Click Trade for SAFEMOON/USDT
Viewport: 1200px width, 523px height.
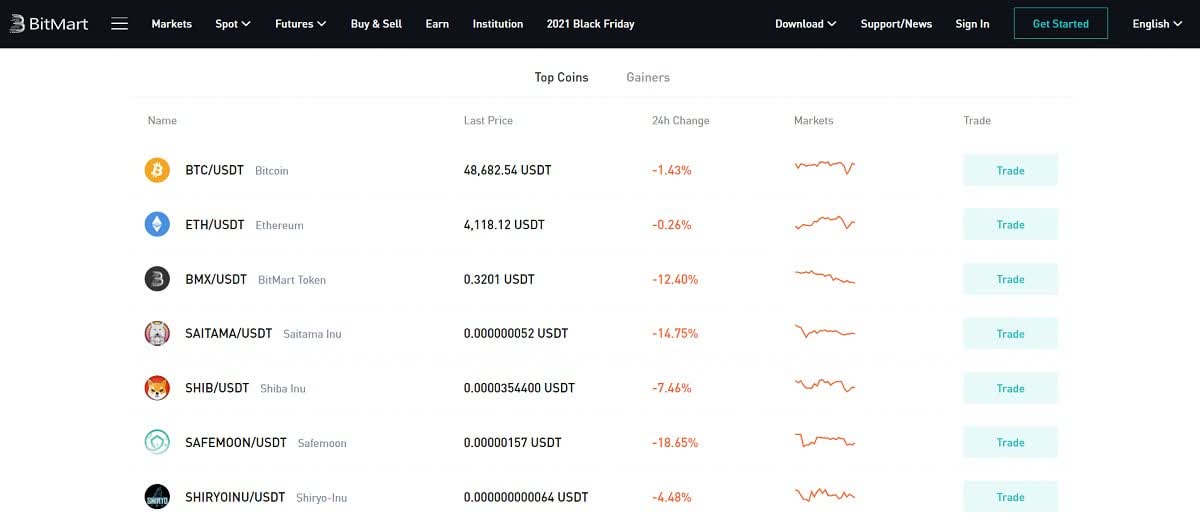tap(1010, 442)
